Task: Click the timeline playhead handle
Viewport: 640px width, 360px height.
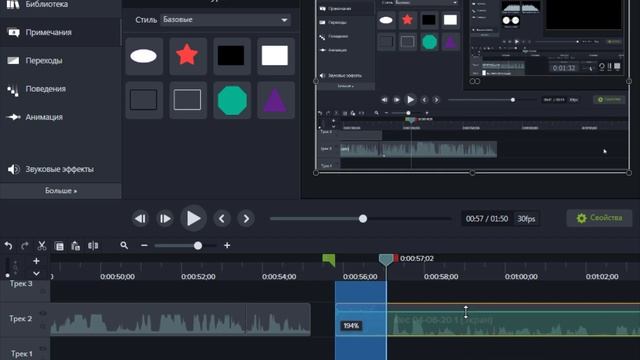Action: click(x=386, y=259)
